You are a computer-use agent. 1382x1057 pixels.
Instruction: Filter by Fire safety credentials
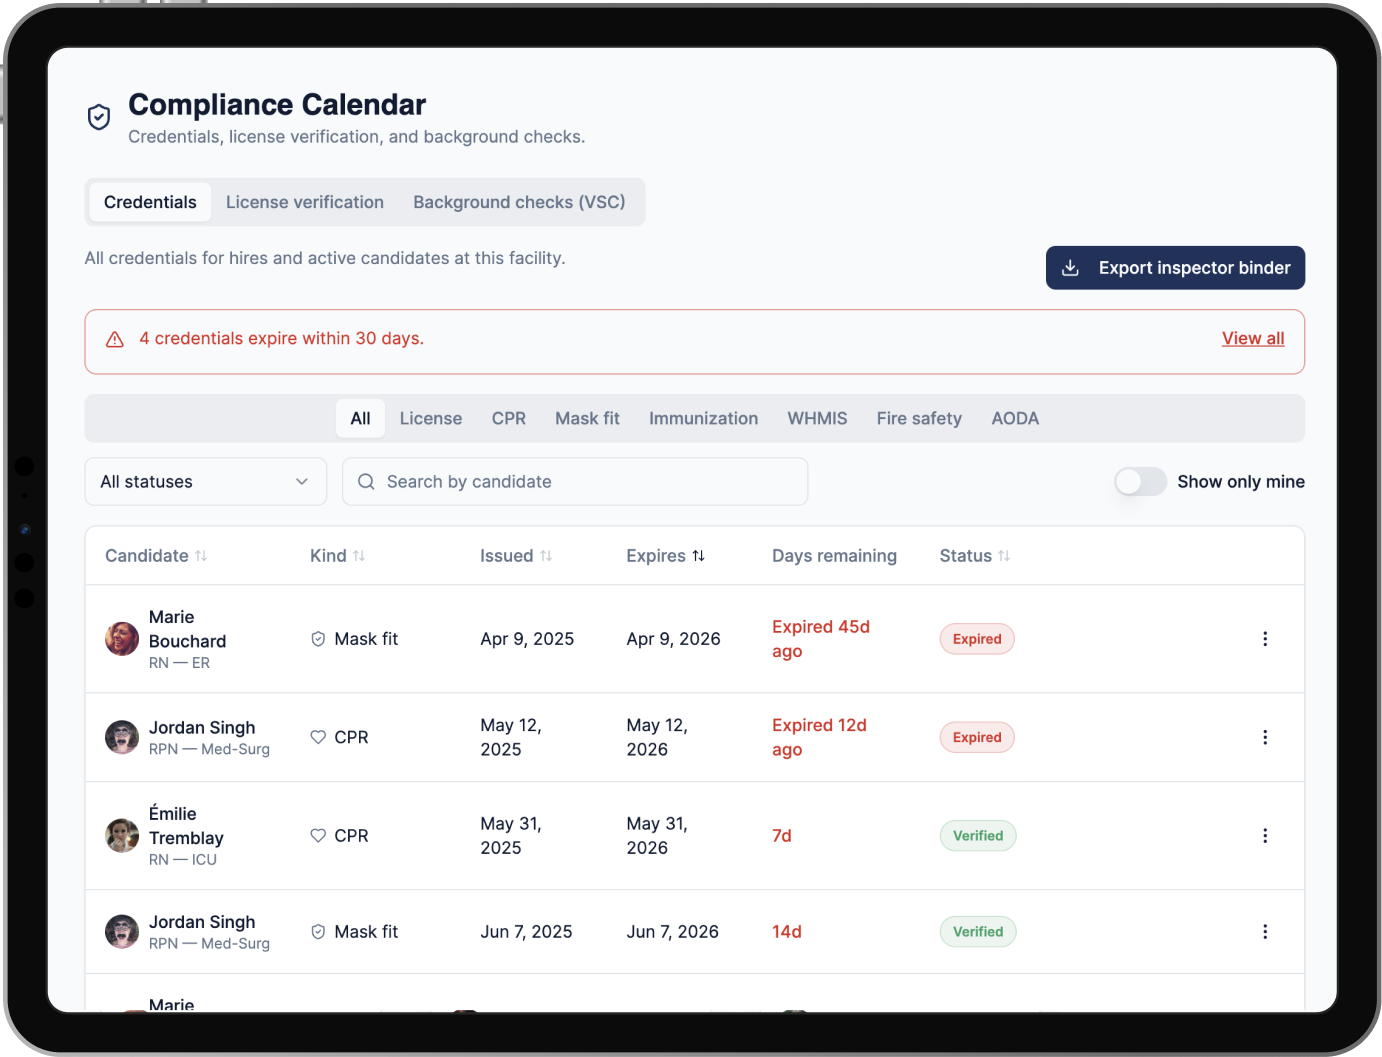[x=919, y=419]
